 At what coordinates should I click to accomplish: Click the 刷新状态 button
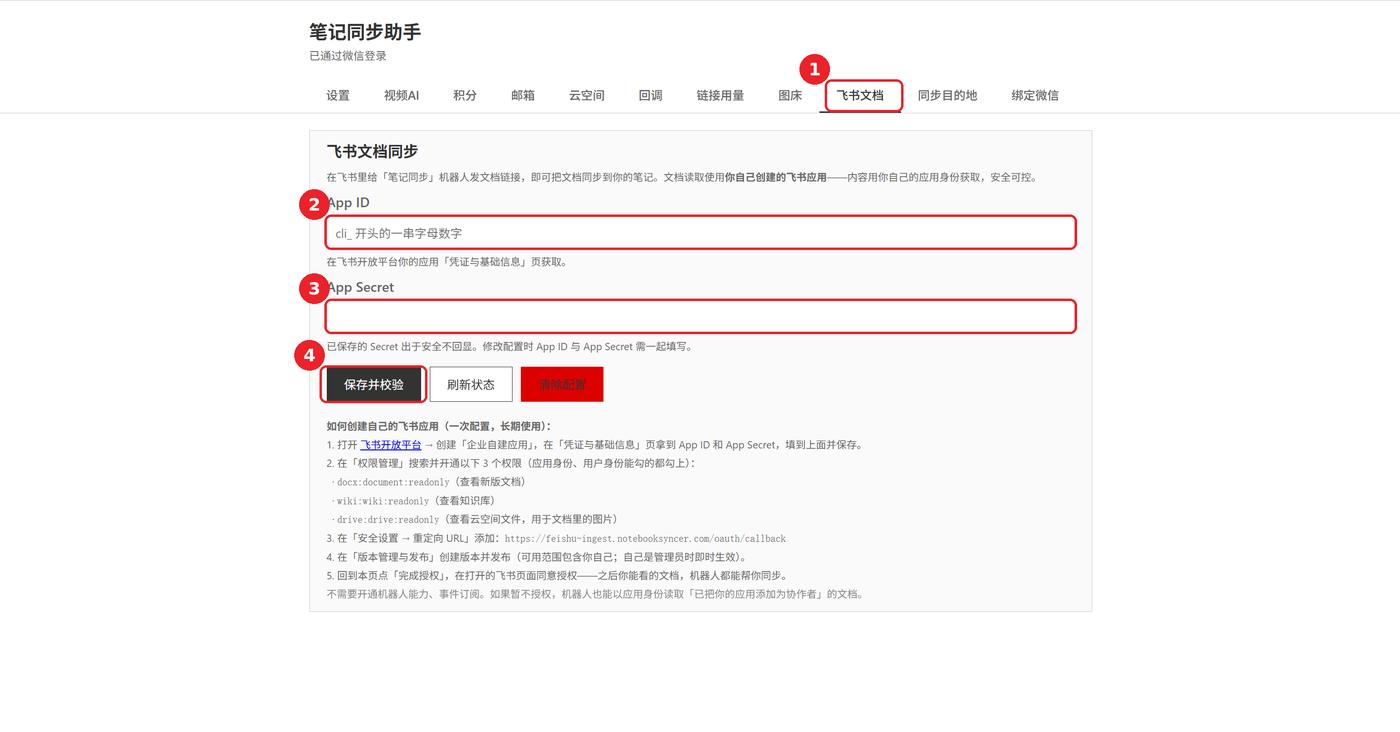pyautogui.click(x=471, y=384)
